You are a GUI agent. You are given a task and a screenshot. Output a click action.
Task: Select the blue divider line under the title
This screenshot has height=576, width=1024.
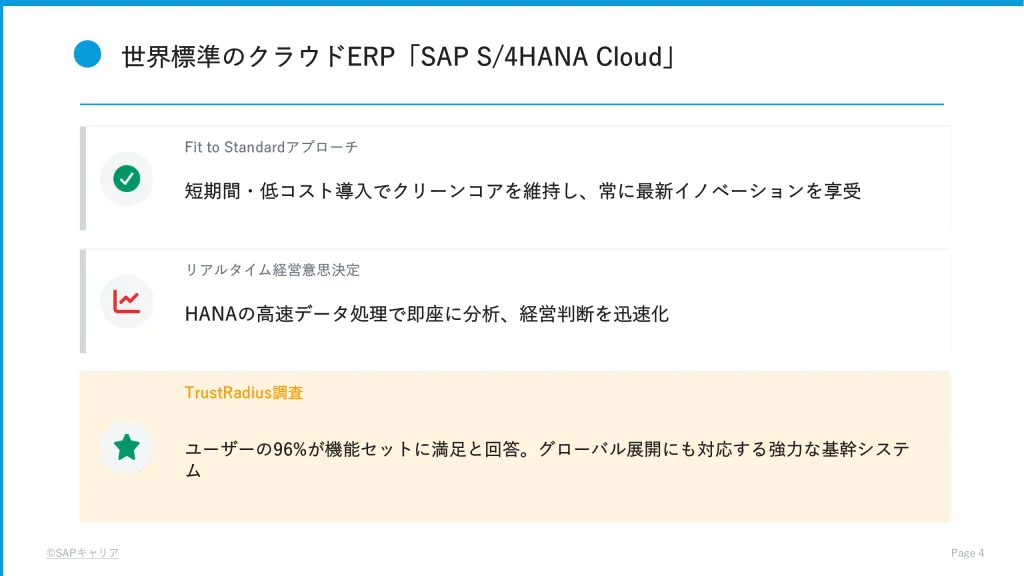click(x=512, y=104)
